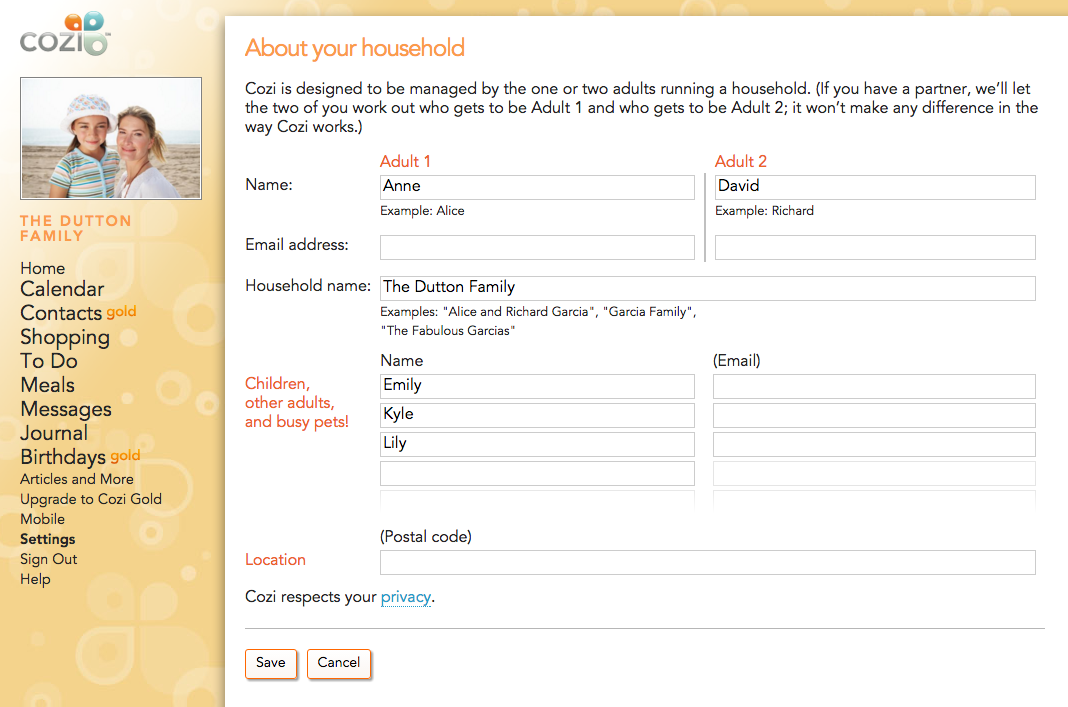1068x707 pixels.
Task: Open the Journal section
Action: pyautogui.click(x=54, y=433)
